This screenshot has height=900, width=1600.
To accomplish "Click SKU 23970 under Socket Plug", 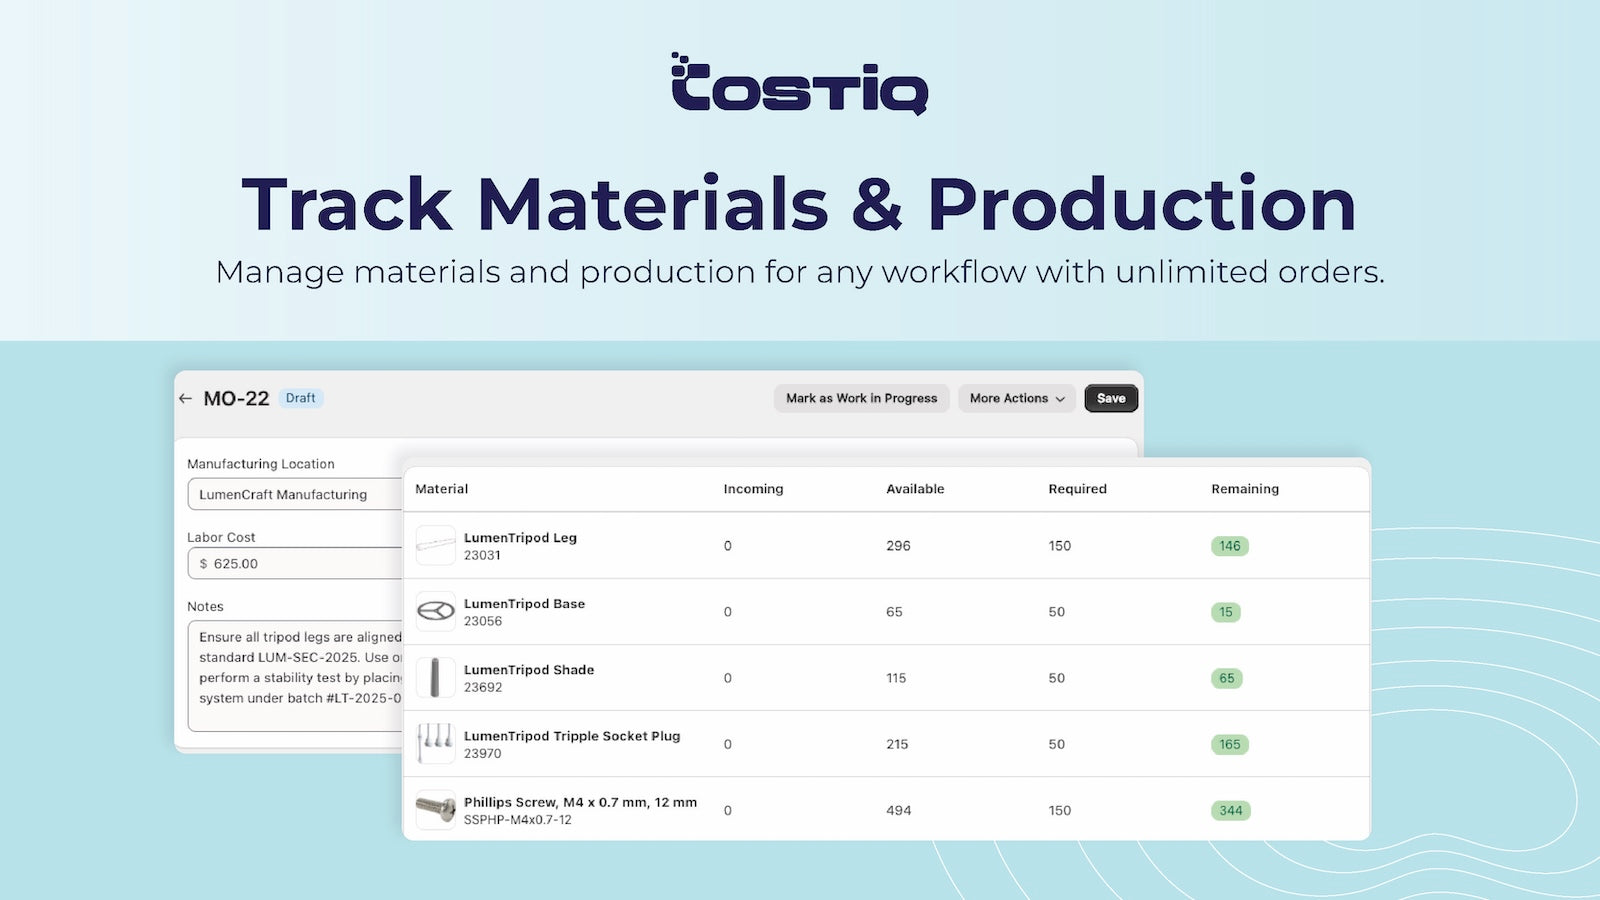I will pyautogui.click(x=483, y=753).
